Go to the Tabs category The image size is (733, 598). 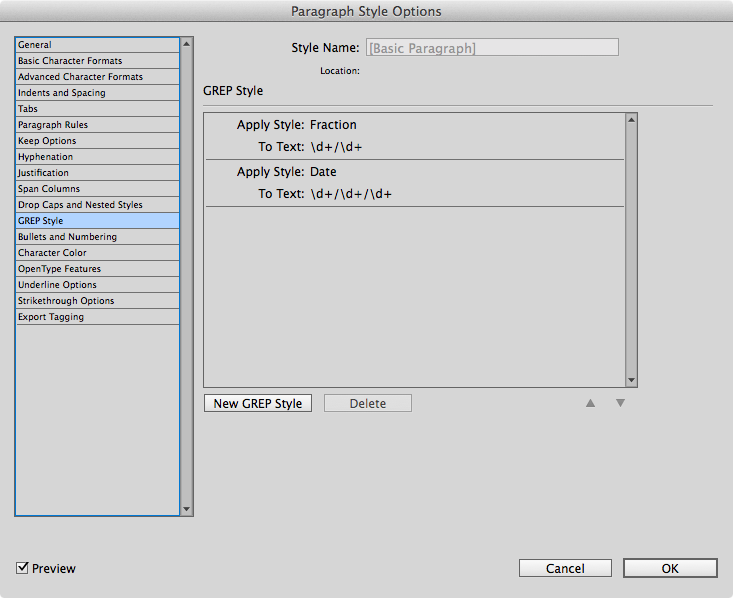(x=97, y=108)
